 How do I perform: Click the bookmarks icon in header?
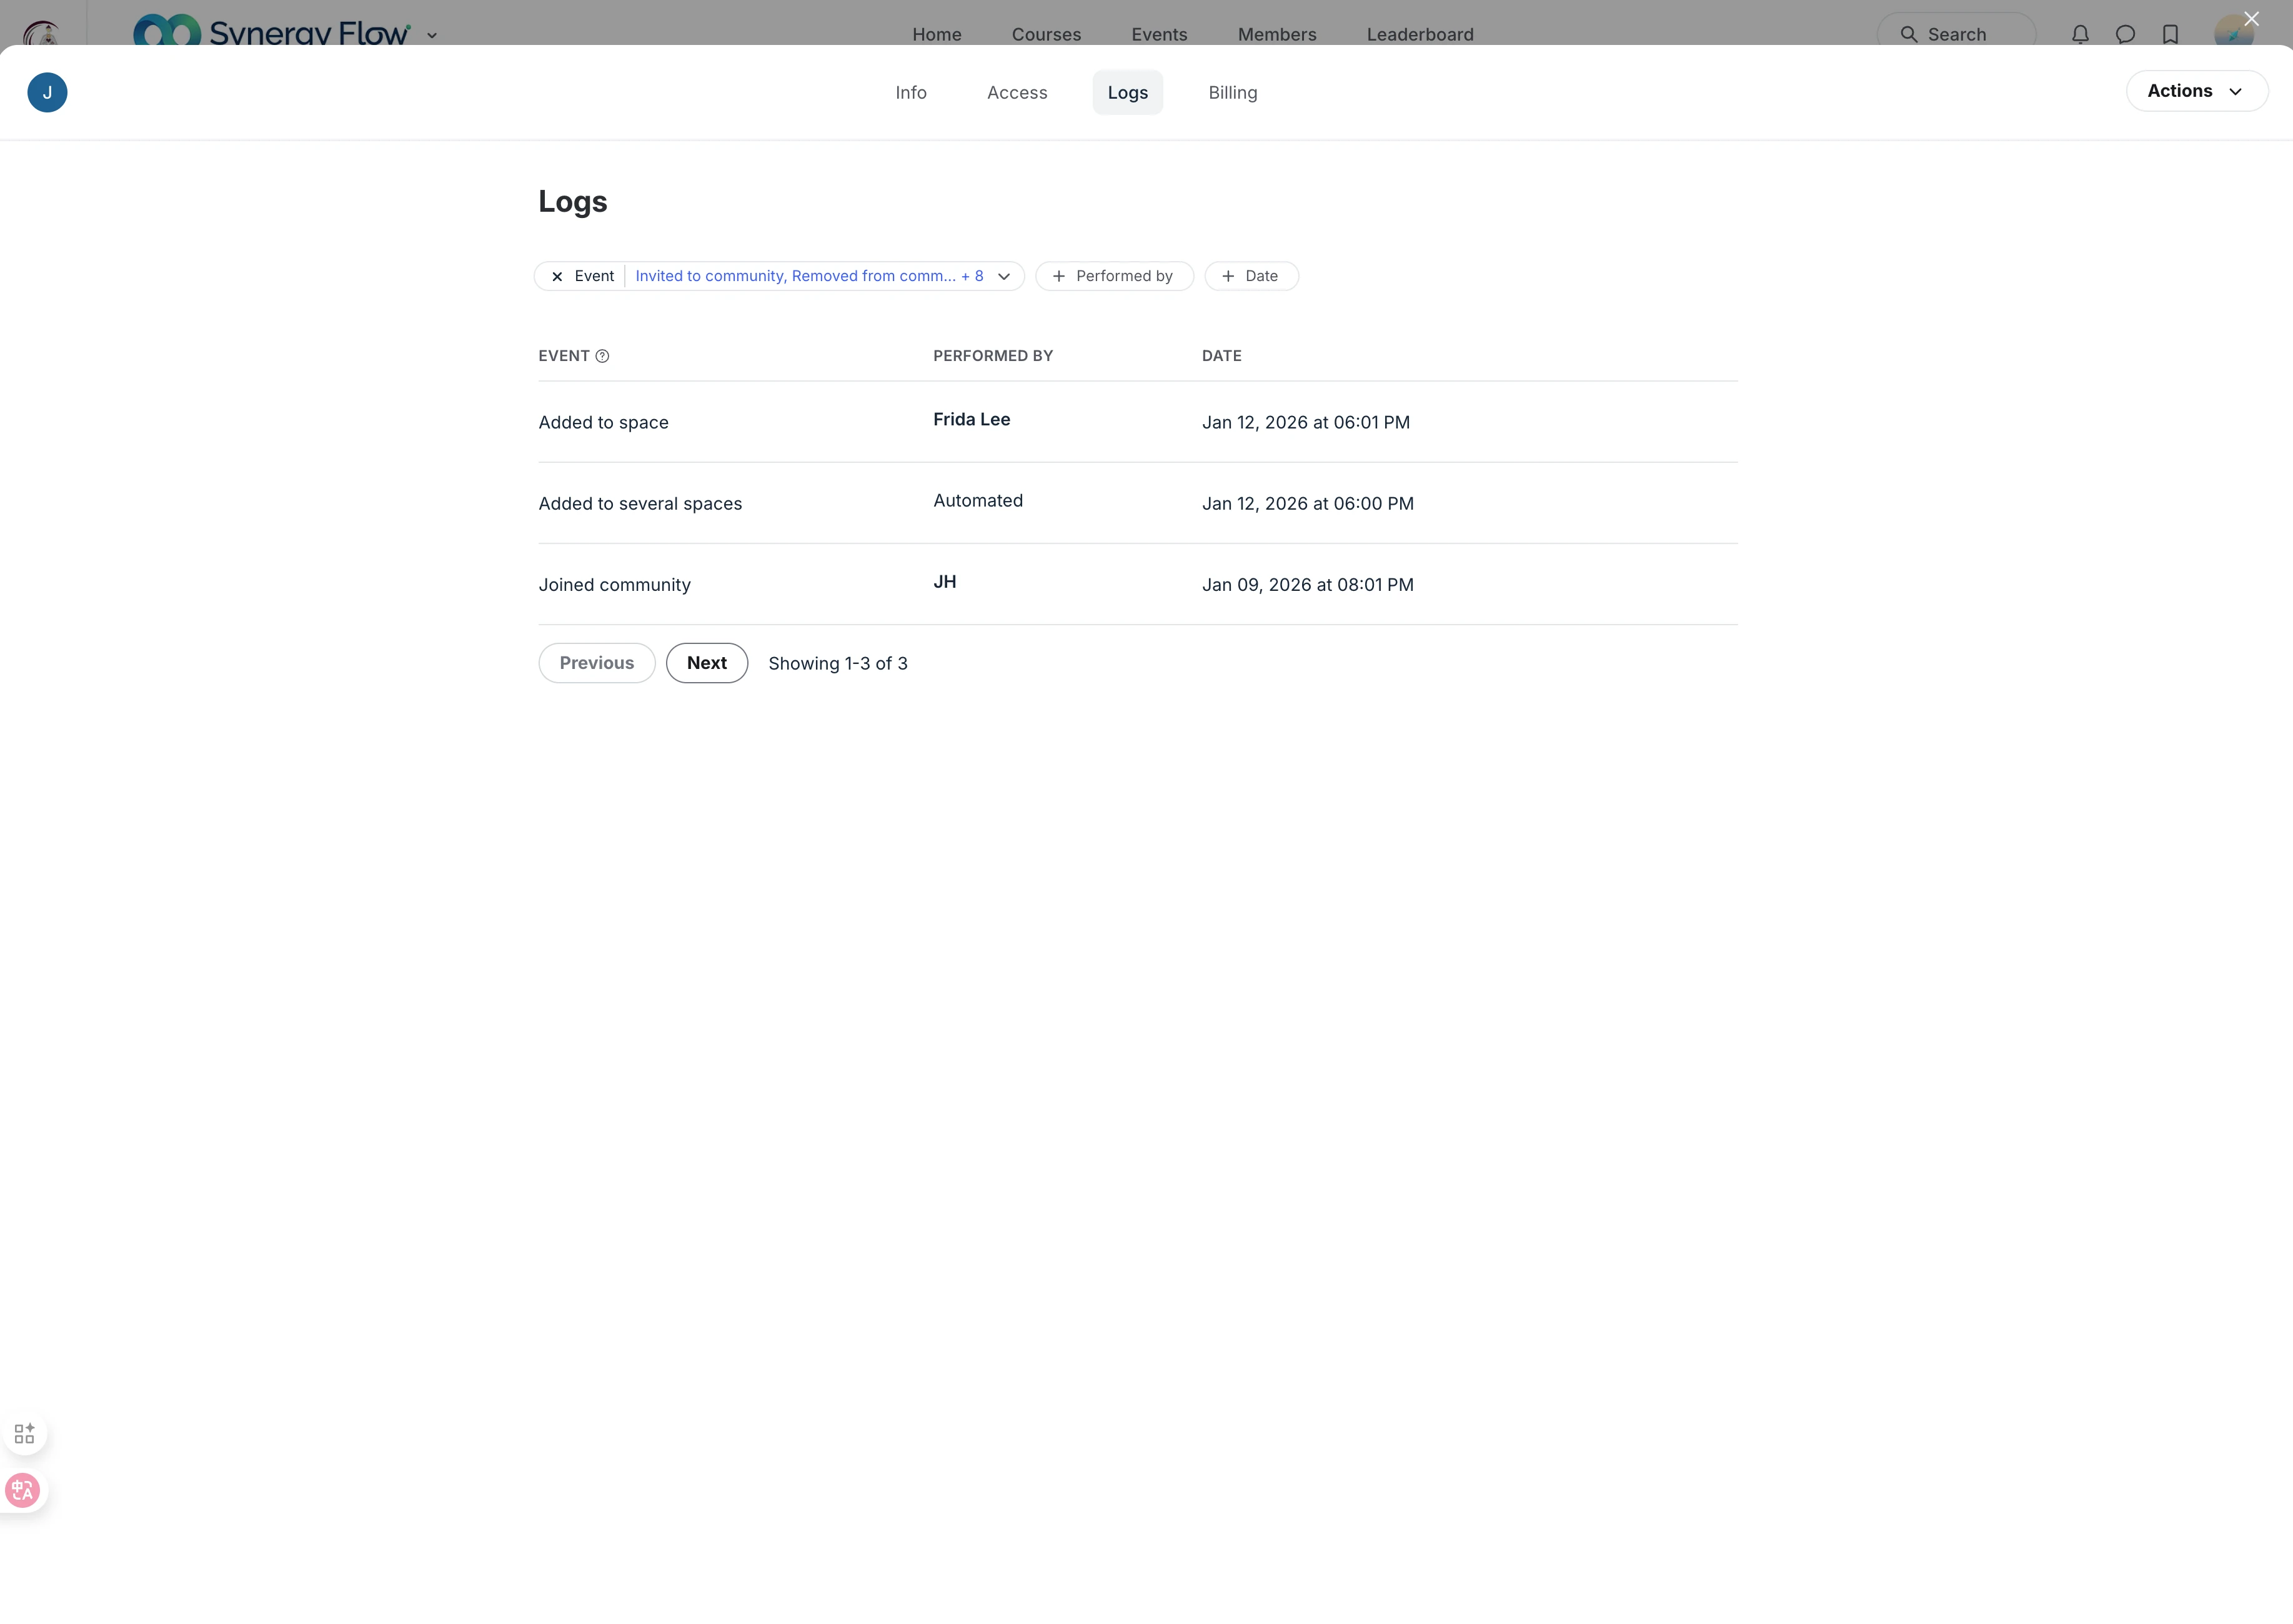pos(2170,34)
